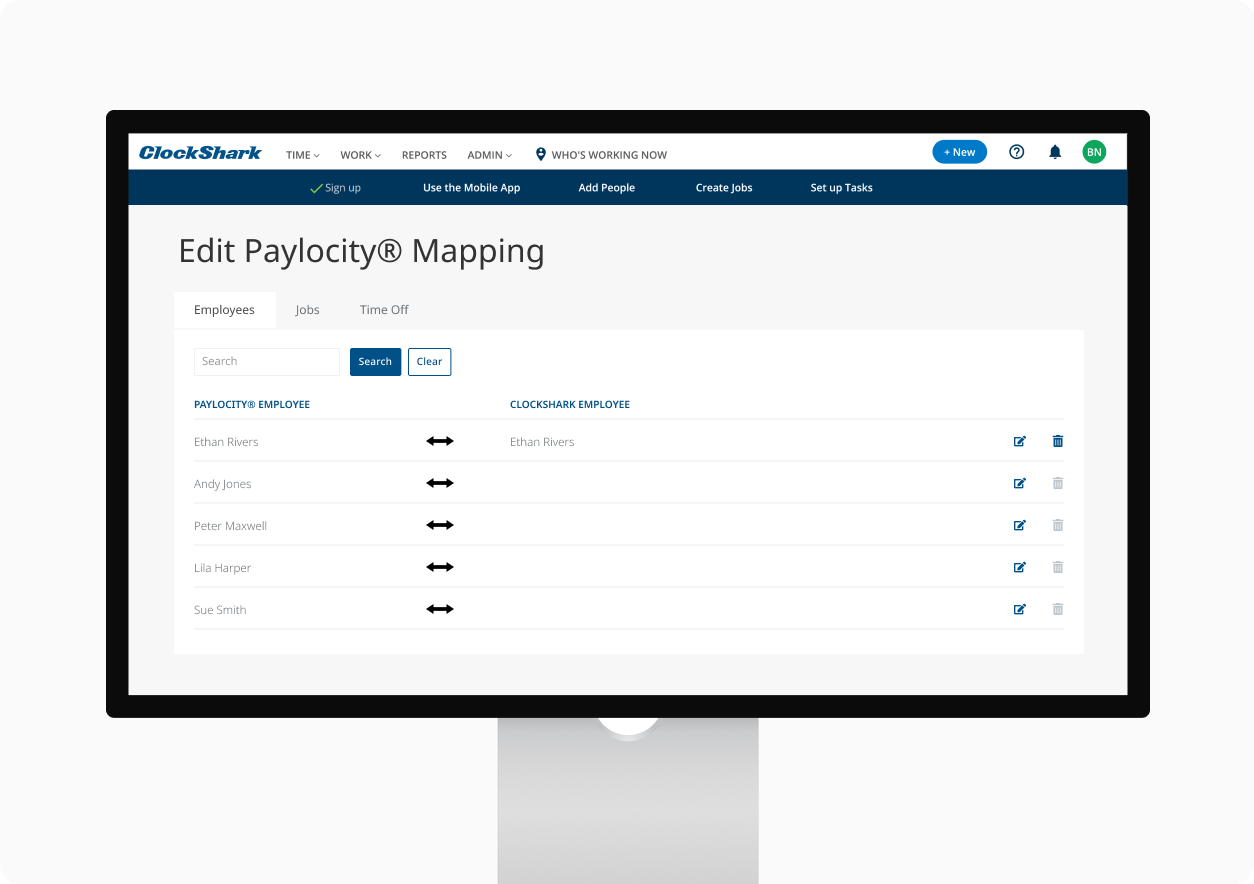Select the Peter Maxwell name
The width and height of the screenshot is (1254, 884).
tap(230, 526)
